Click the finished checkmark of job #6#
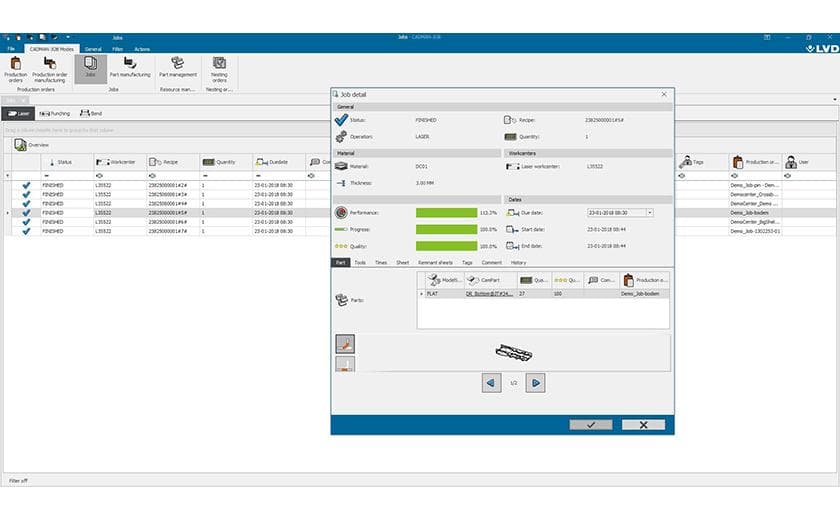This screenshot has height=520, width=840. (x=26, y=222)
